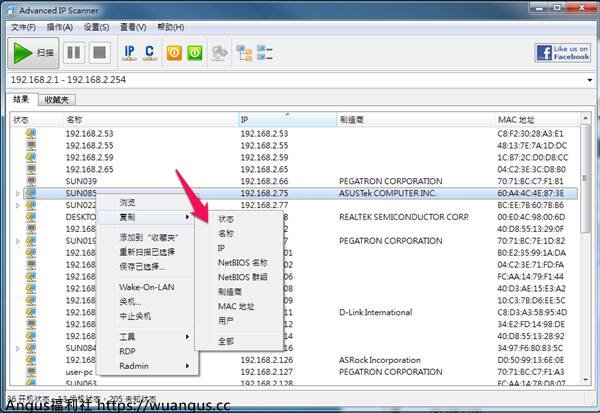This screenshot has width=600, height=413.
Task: Open the IP range history dropdown arrow
Action: pyautogui.click(x=589, y=80)
